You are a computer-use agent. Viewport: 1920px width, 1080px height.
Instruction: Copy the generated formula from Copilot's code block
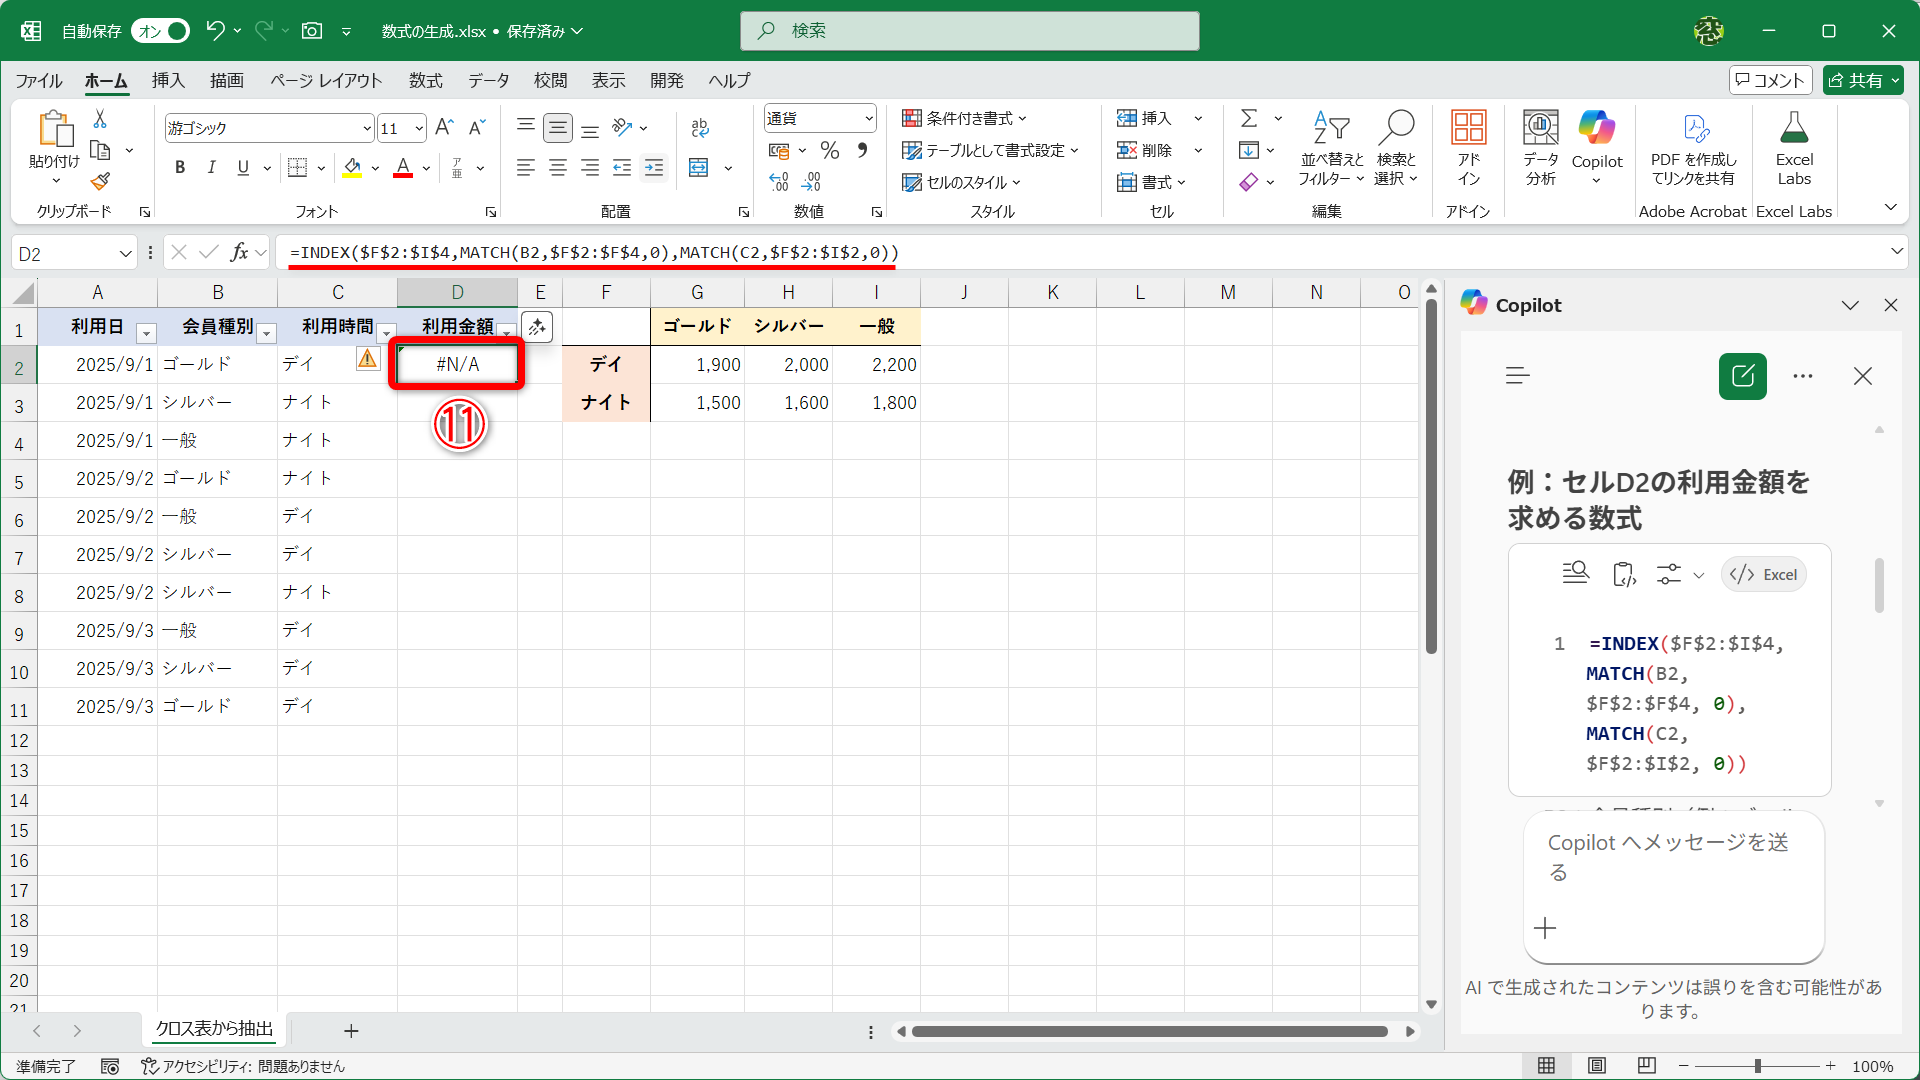[1623, 573]
